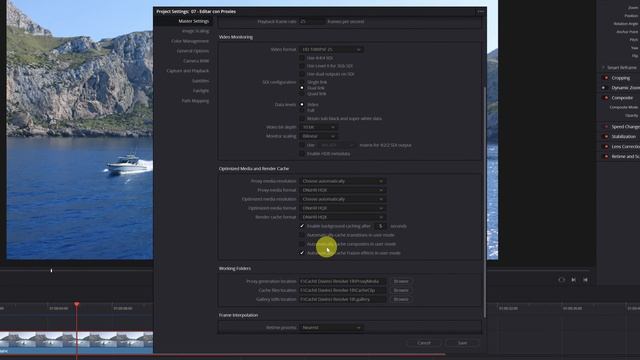Image resolution: width=640 pixels, height=360 pixels.
Task: Toggle Enable background caching checkbox
Action: pyautogui.click(x=302, y=226)
